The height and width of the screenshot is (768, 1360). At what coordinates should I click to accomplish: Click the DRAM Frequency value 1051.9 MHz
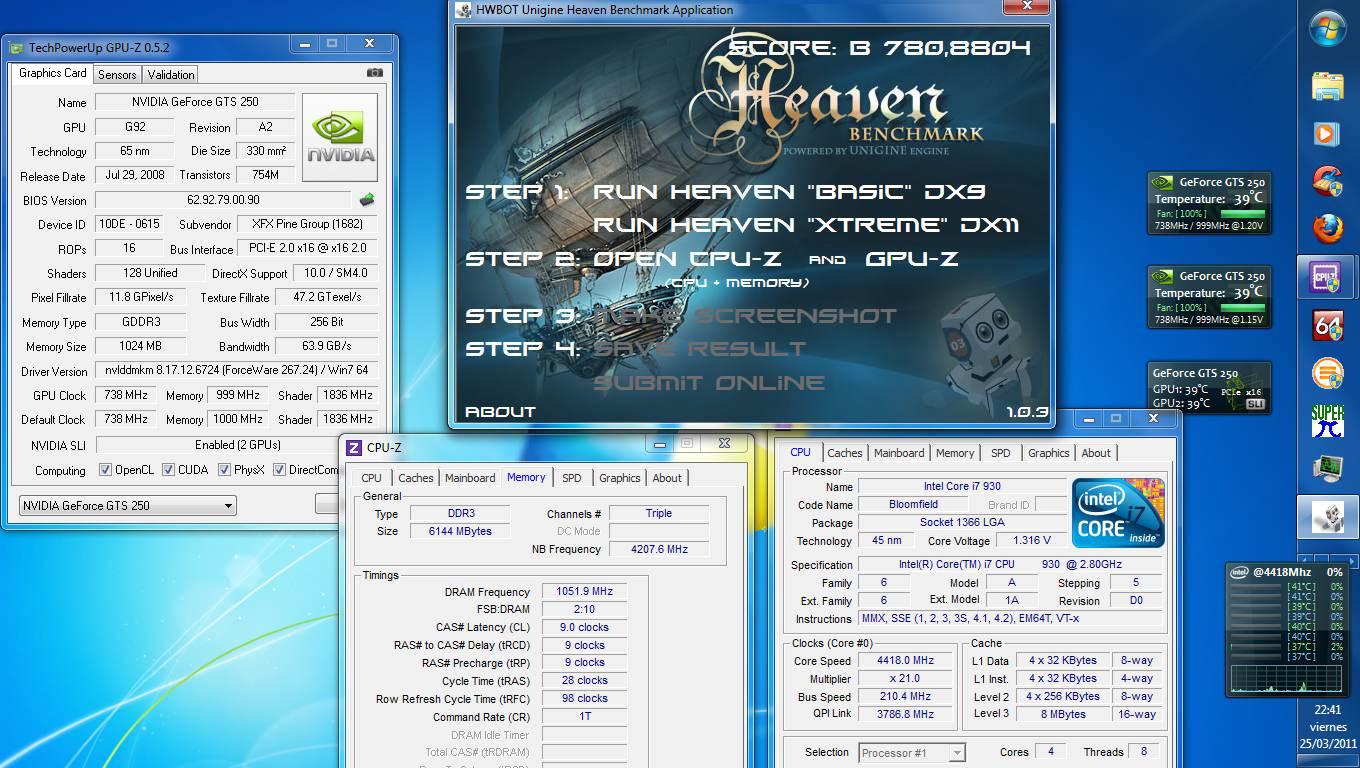tap(585, 591)
